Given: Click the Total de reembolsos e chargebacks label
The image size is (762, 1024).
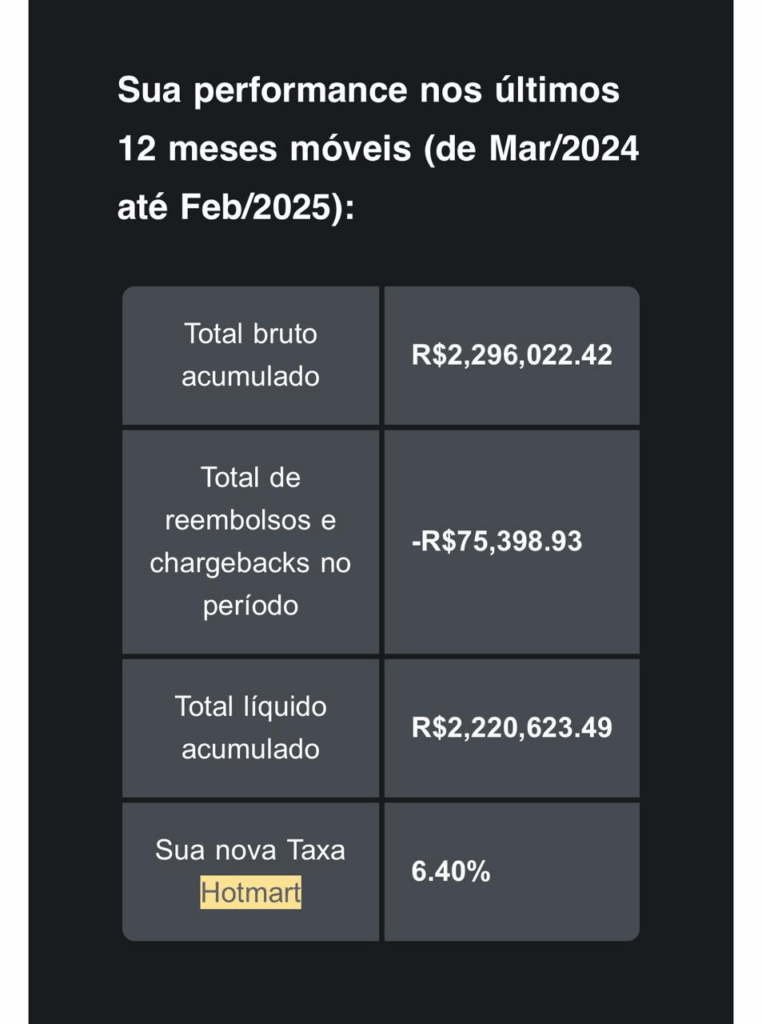Looking at the screenshot, I should pyautogui.click(x=251, y=541).
